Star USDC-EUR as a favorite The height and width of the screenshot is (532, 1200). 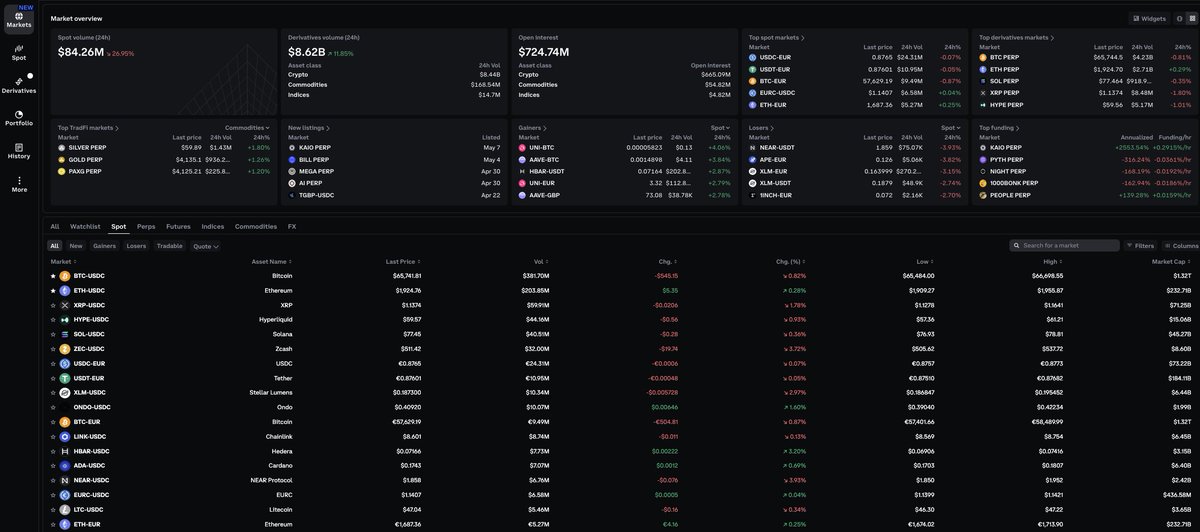click(x=53, y=363)
